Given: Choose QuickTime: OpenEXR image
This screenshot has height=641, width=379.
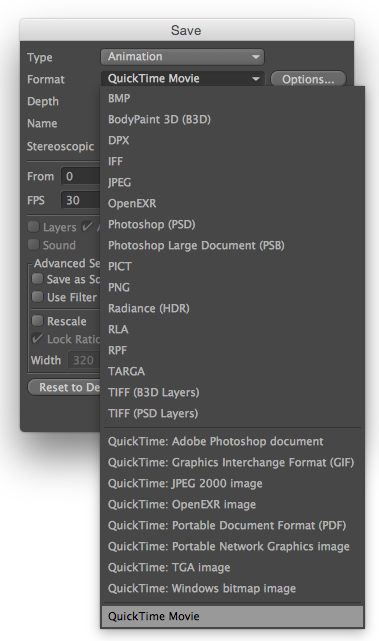Looking at the screenshot, I should [x=232, y=504].
